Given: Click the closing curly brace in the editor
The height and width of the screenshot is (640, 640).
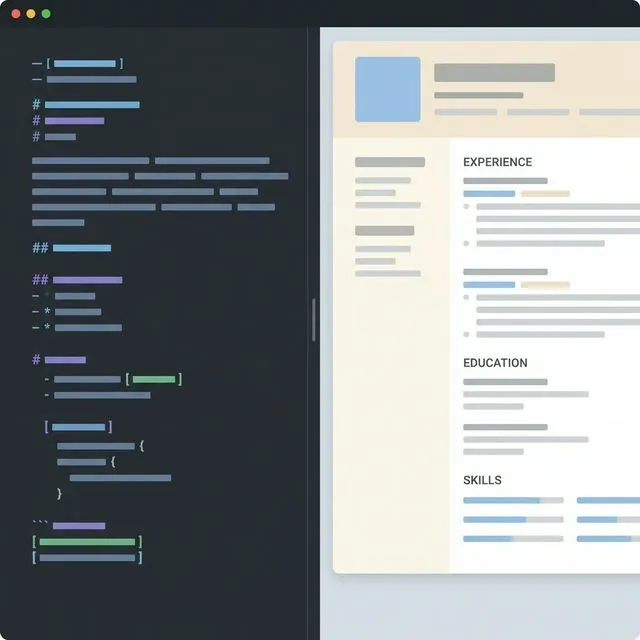Looking at the screenshot, I should [60, 493].
